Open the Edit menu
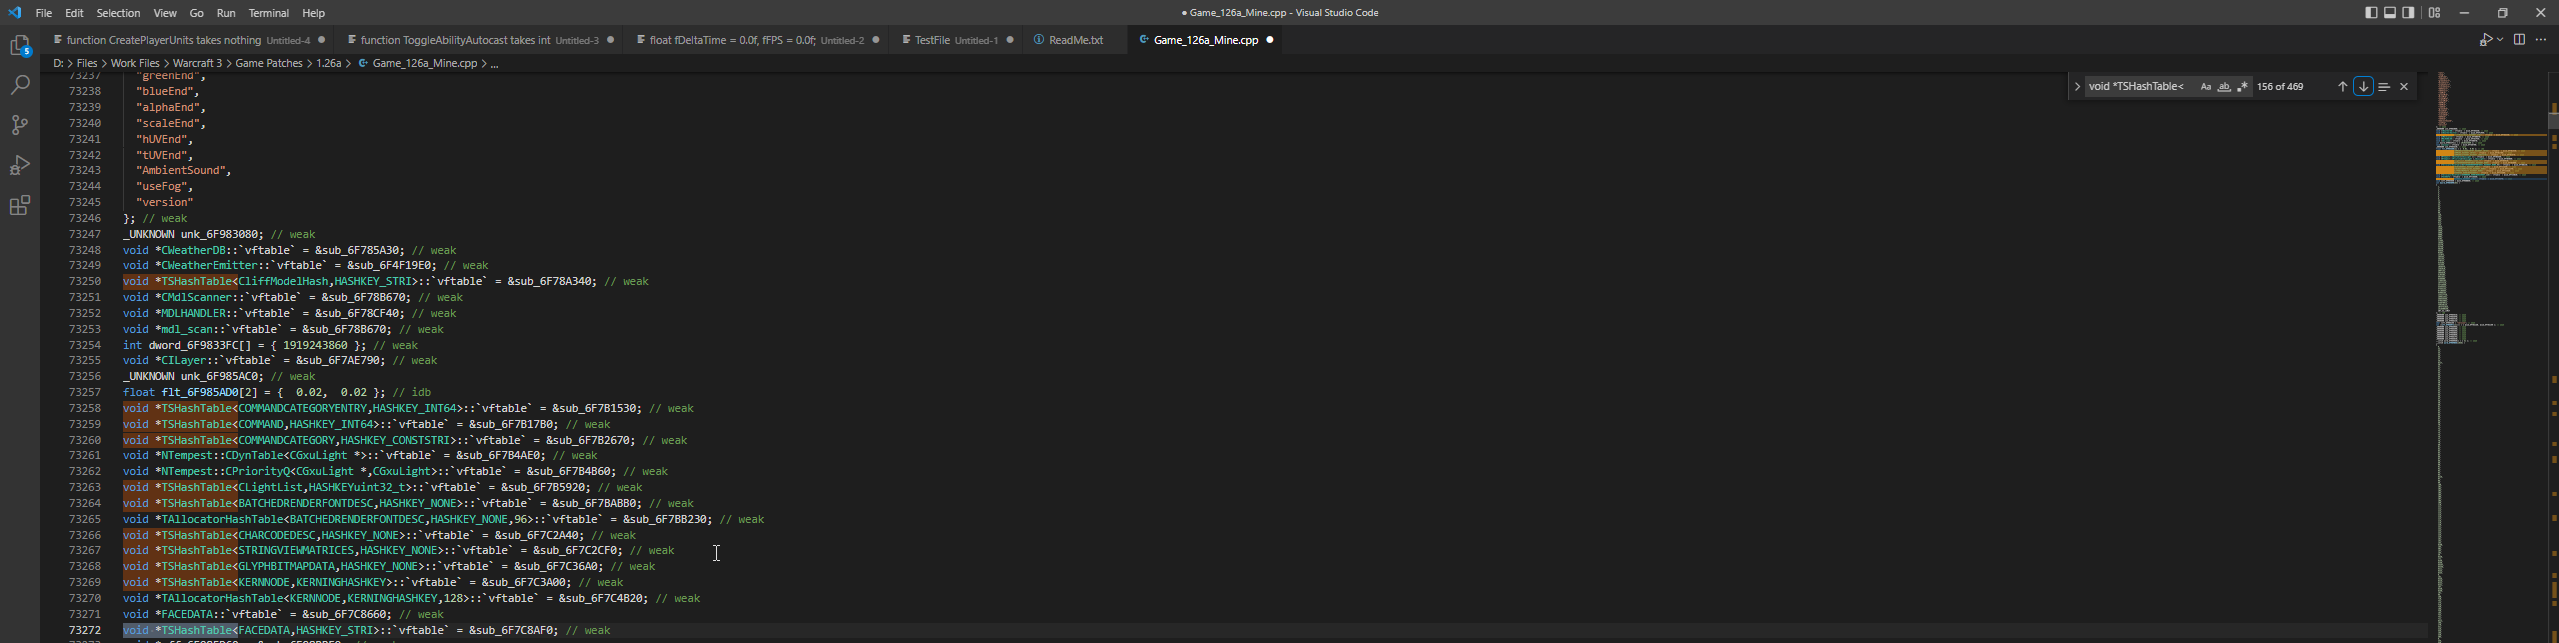This screenshot has height=643, width=2559. [x=75, y=13]
